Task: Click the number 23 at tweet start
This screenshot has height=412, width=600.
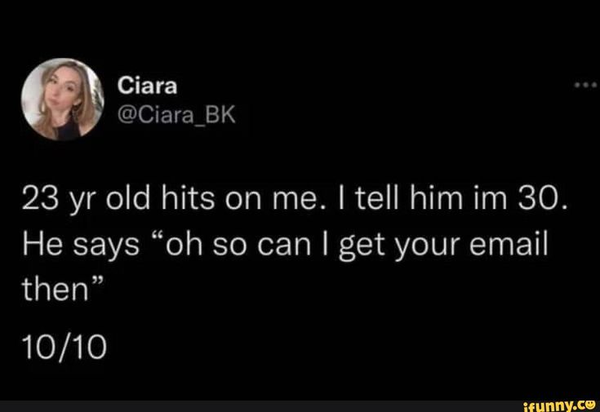Action: click(x=37, y=200)
